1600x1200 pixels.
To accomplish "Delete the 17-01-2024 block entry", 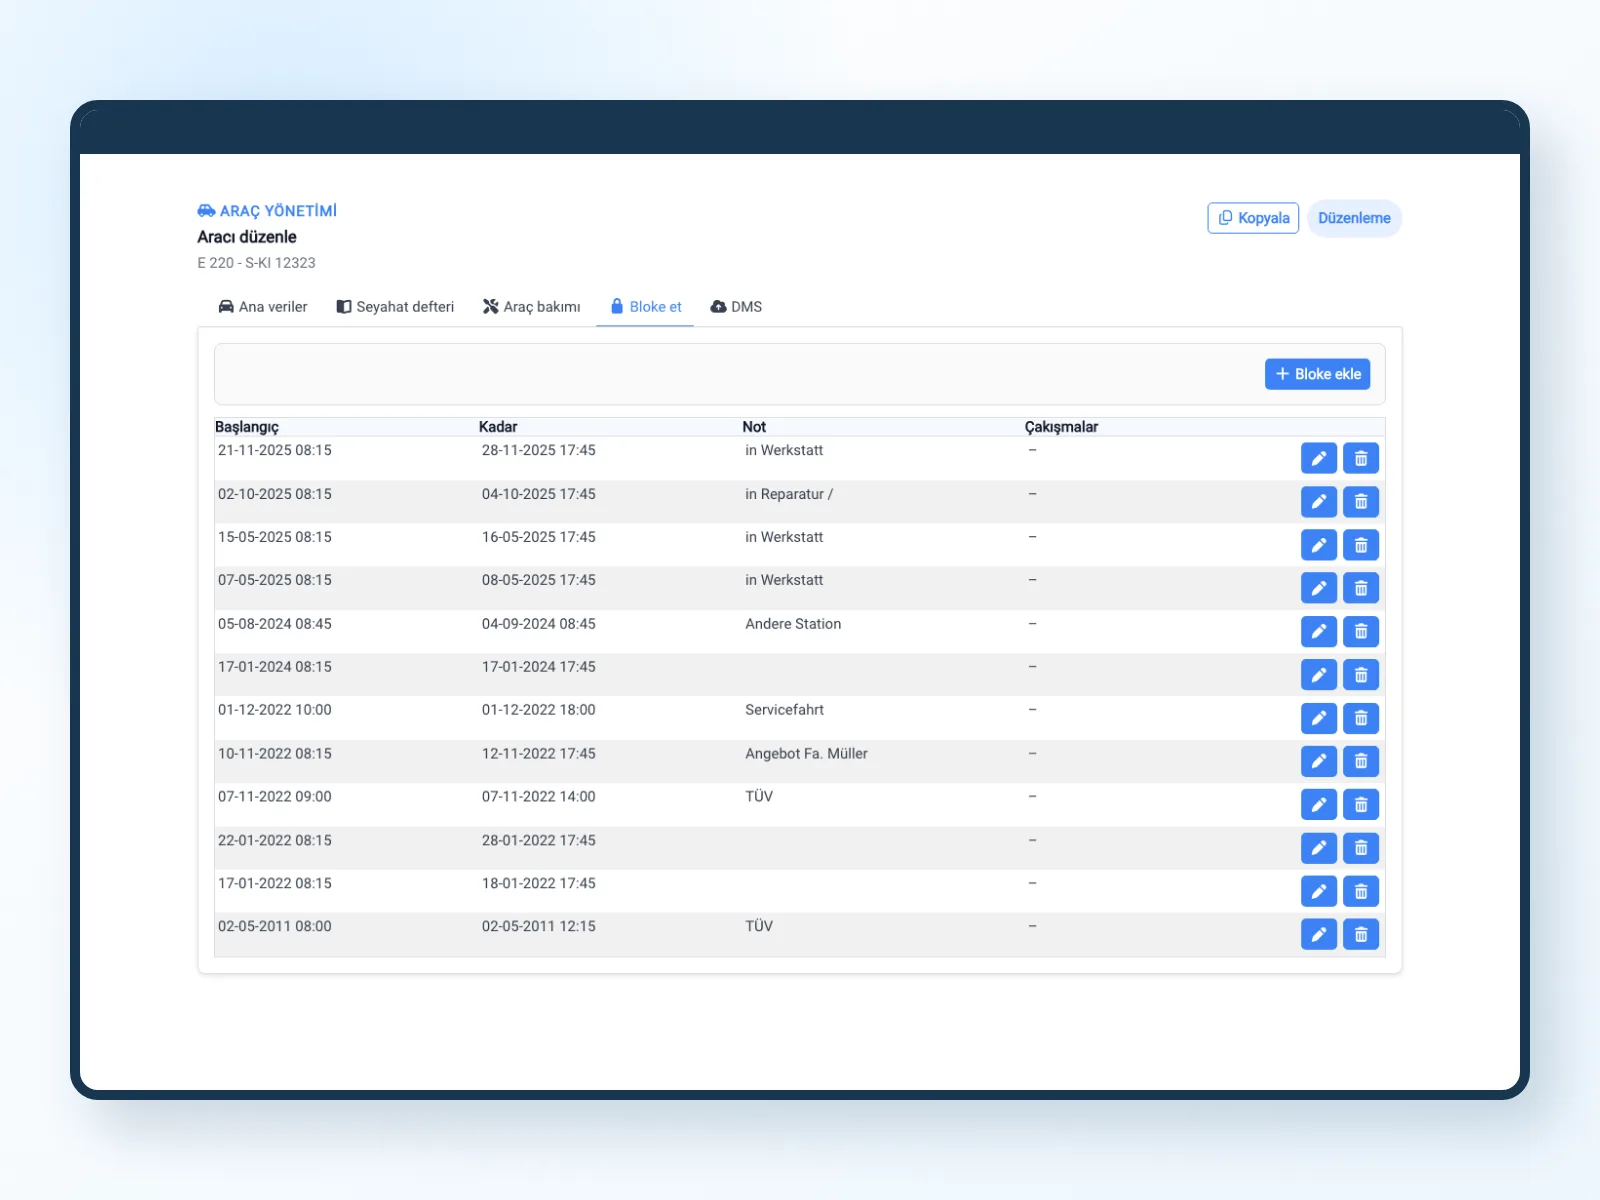I will pyautogui.click(x=1360, y=675).
